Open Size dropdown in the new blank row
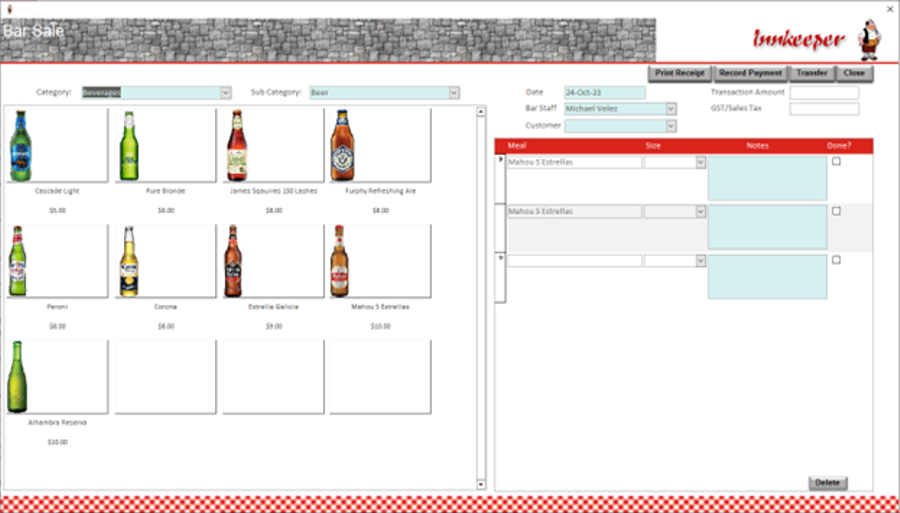 (700, 261)
